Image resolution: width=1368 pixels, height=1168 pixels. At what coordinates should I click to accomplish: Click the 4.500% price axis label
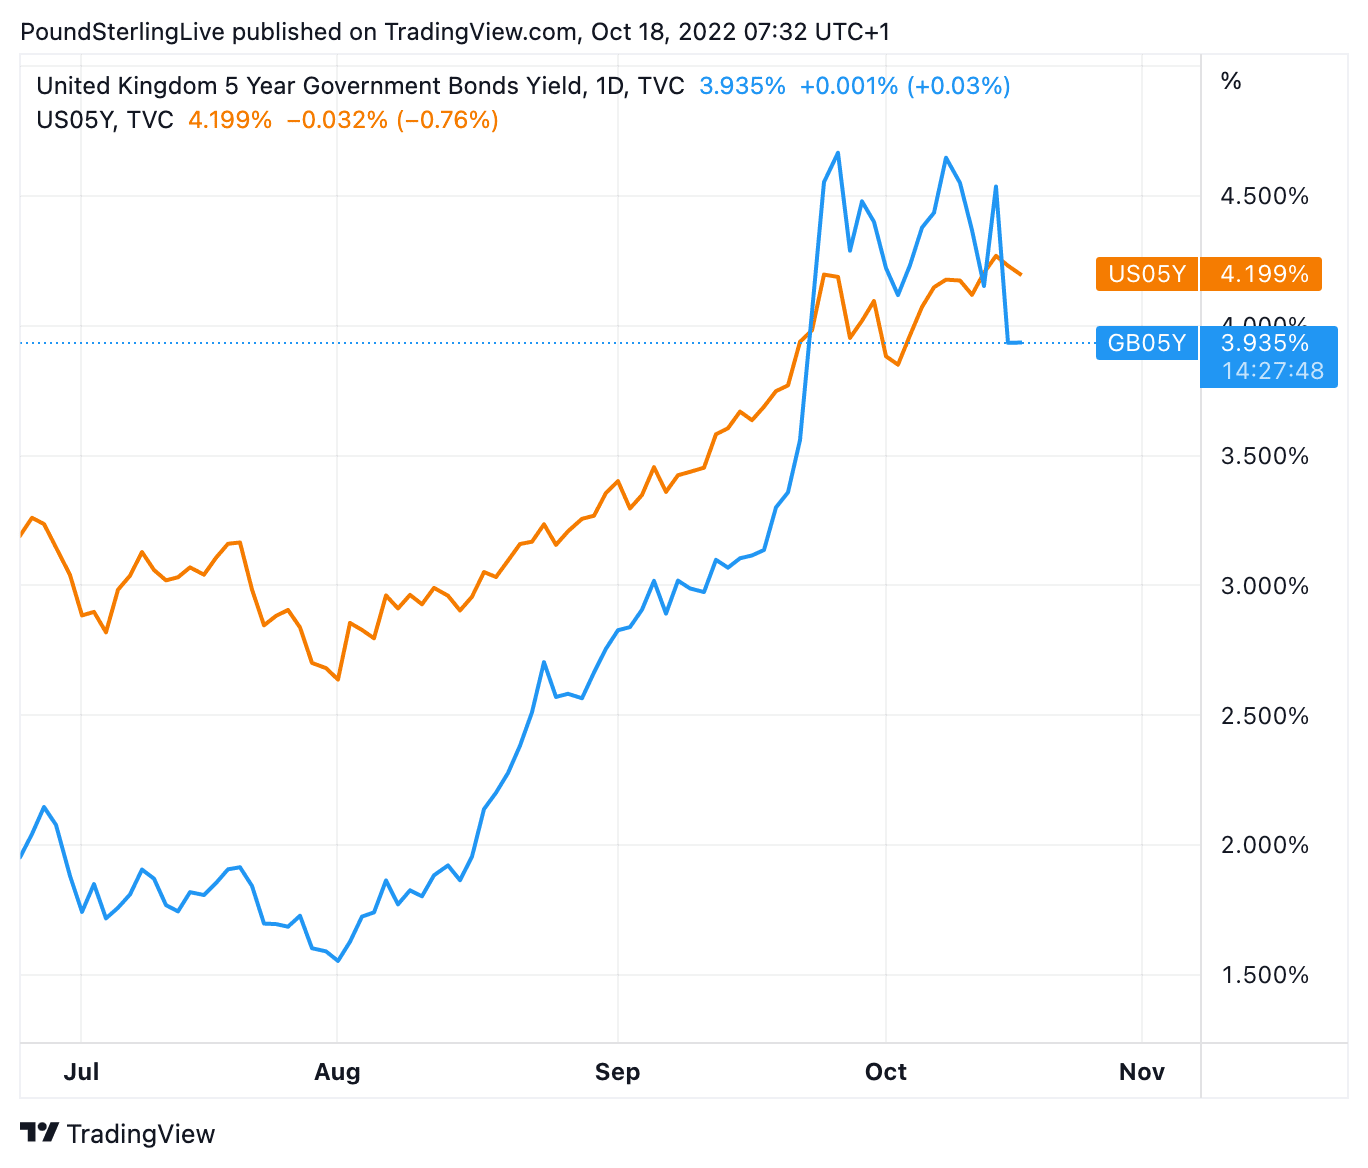pos(1264,196)
